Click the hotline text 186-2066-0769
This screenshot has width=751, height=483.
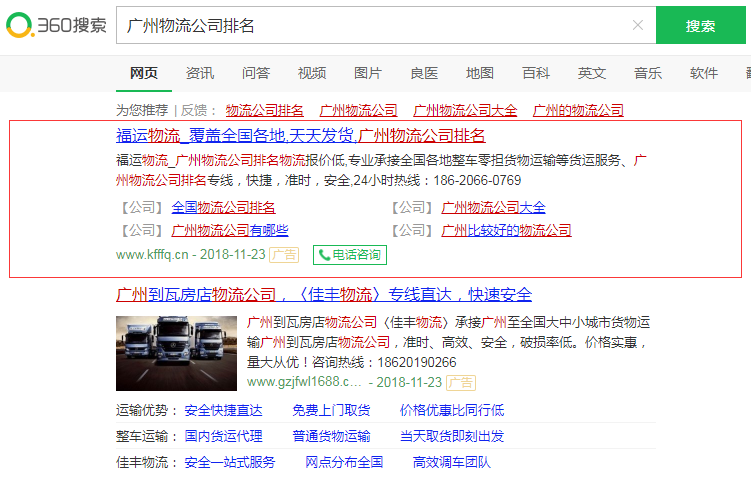(x=477, y=181)
